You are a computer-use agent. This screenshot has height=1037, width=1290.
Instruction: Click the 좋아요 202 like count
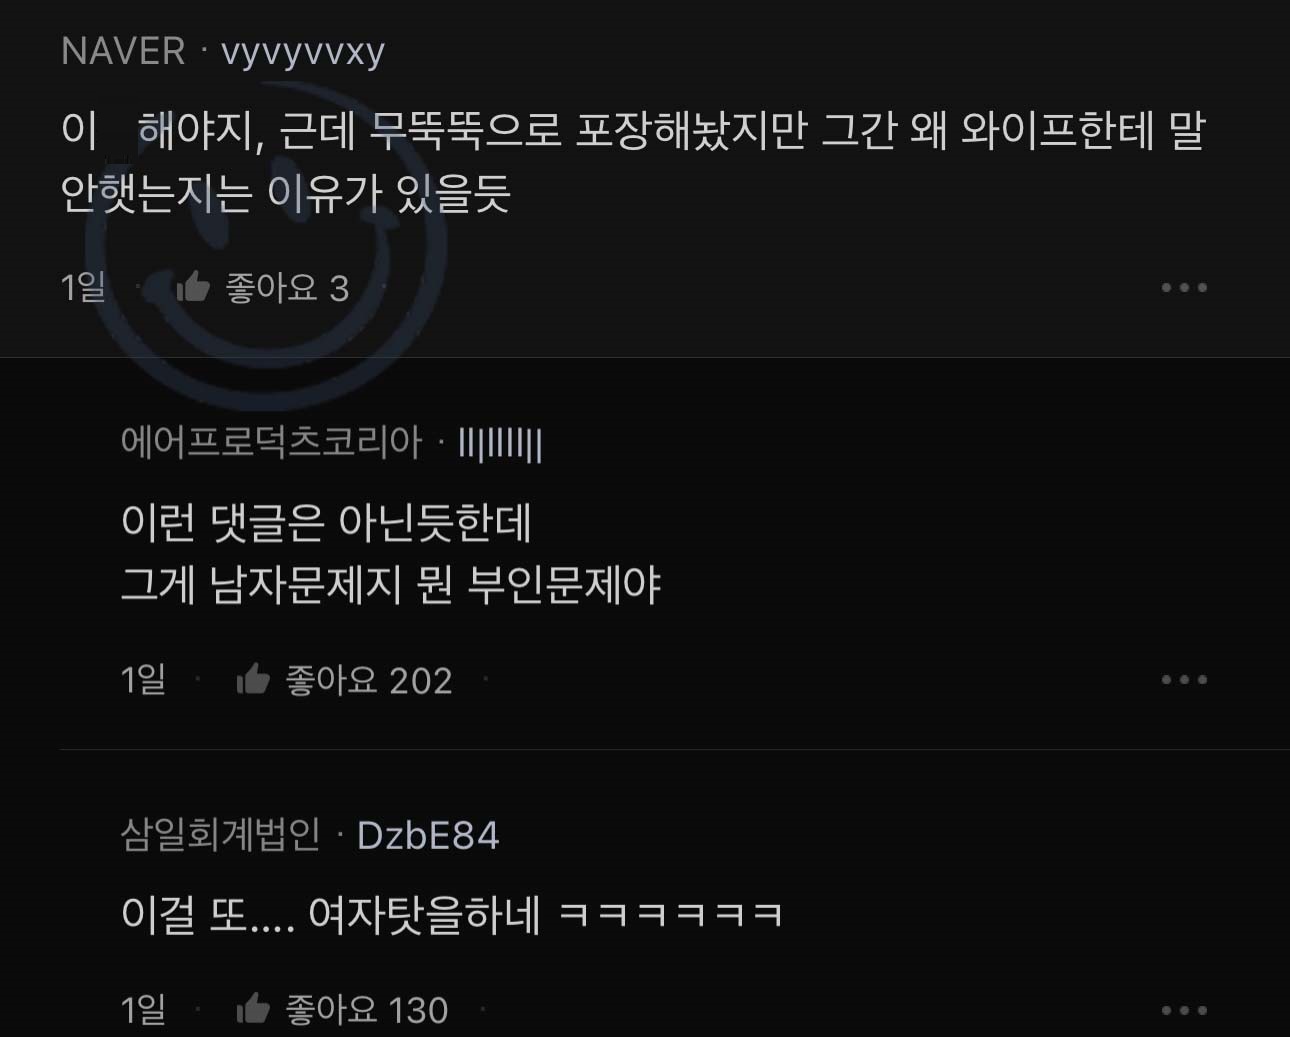[x=369, y=680]
